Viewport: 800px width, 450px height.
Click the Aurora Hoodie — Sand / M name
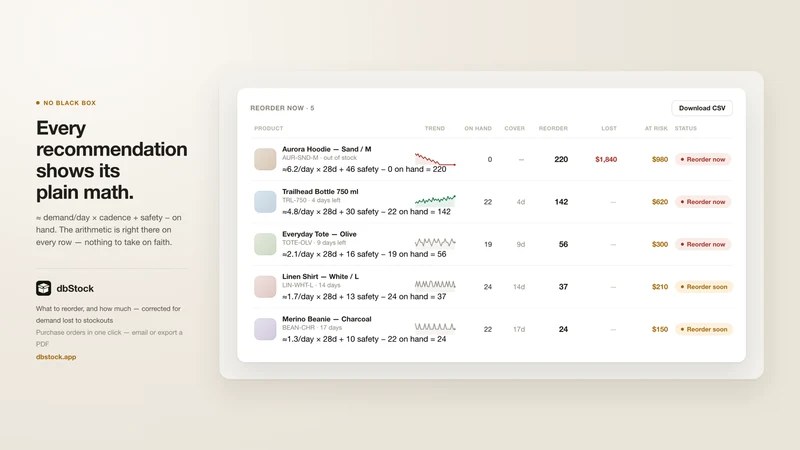click(327, 149)
